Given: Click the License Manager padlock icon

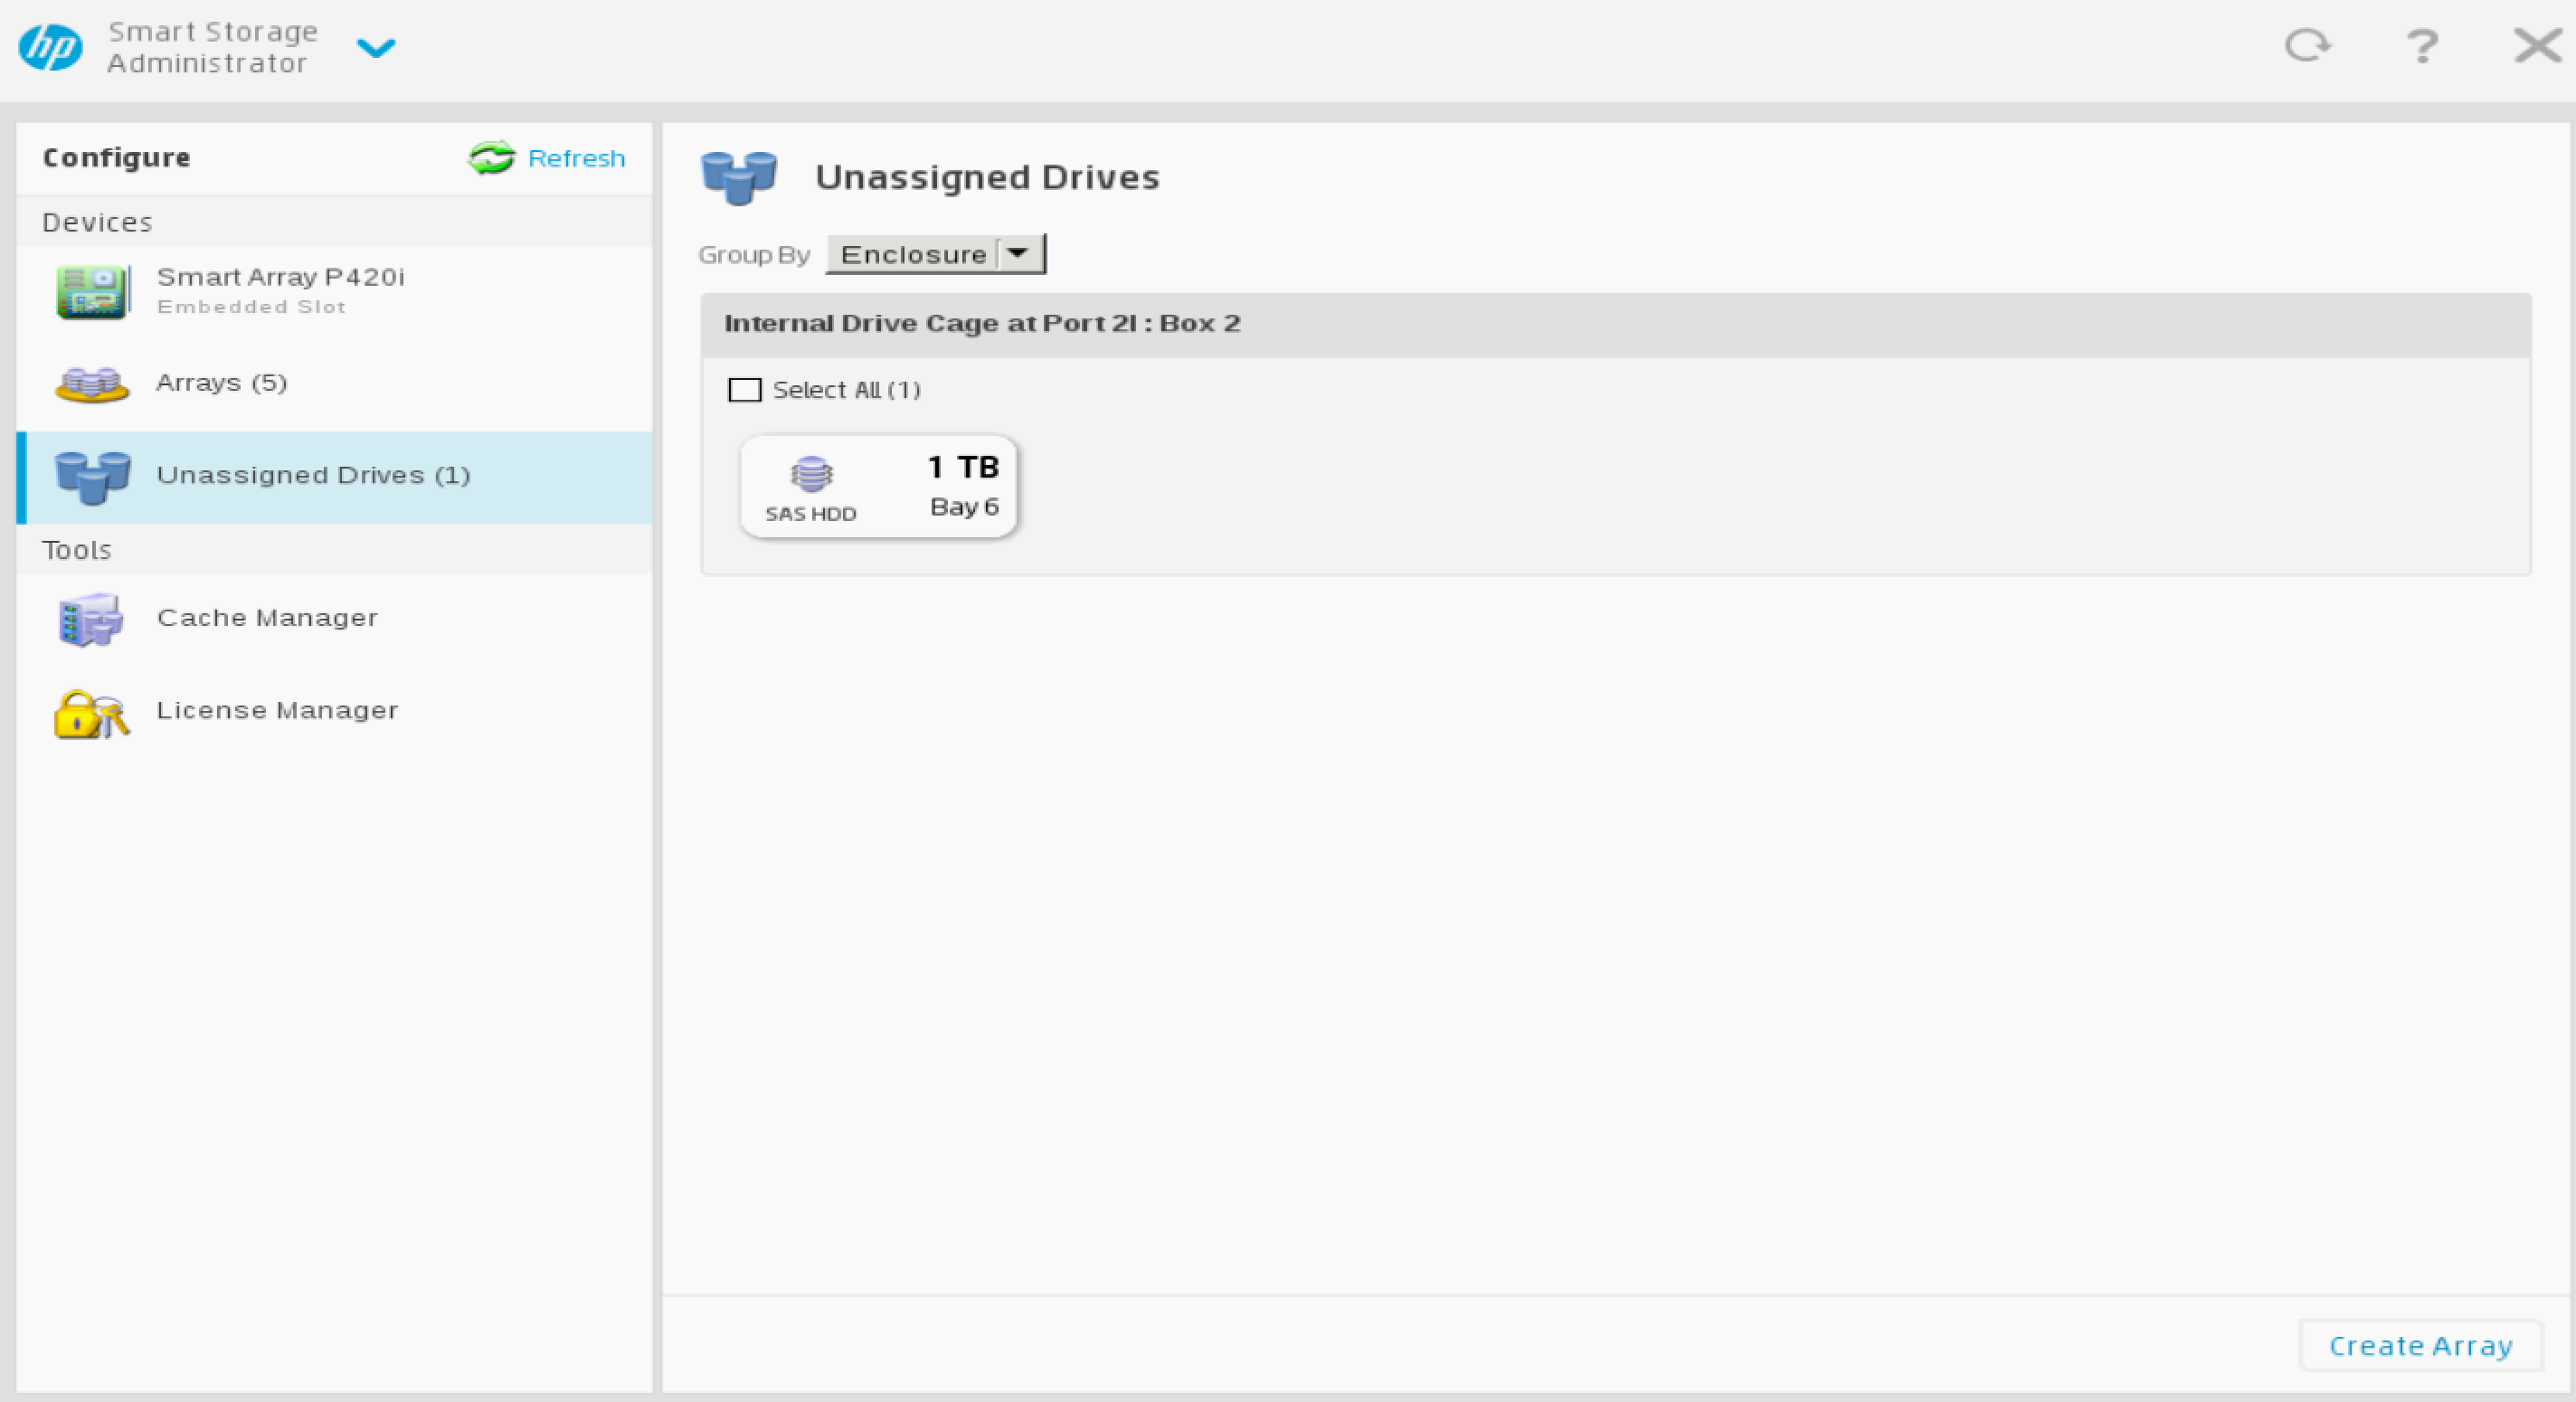Looking at the screenshot, I should click(x=91, y=714).
